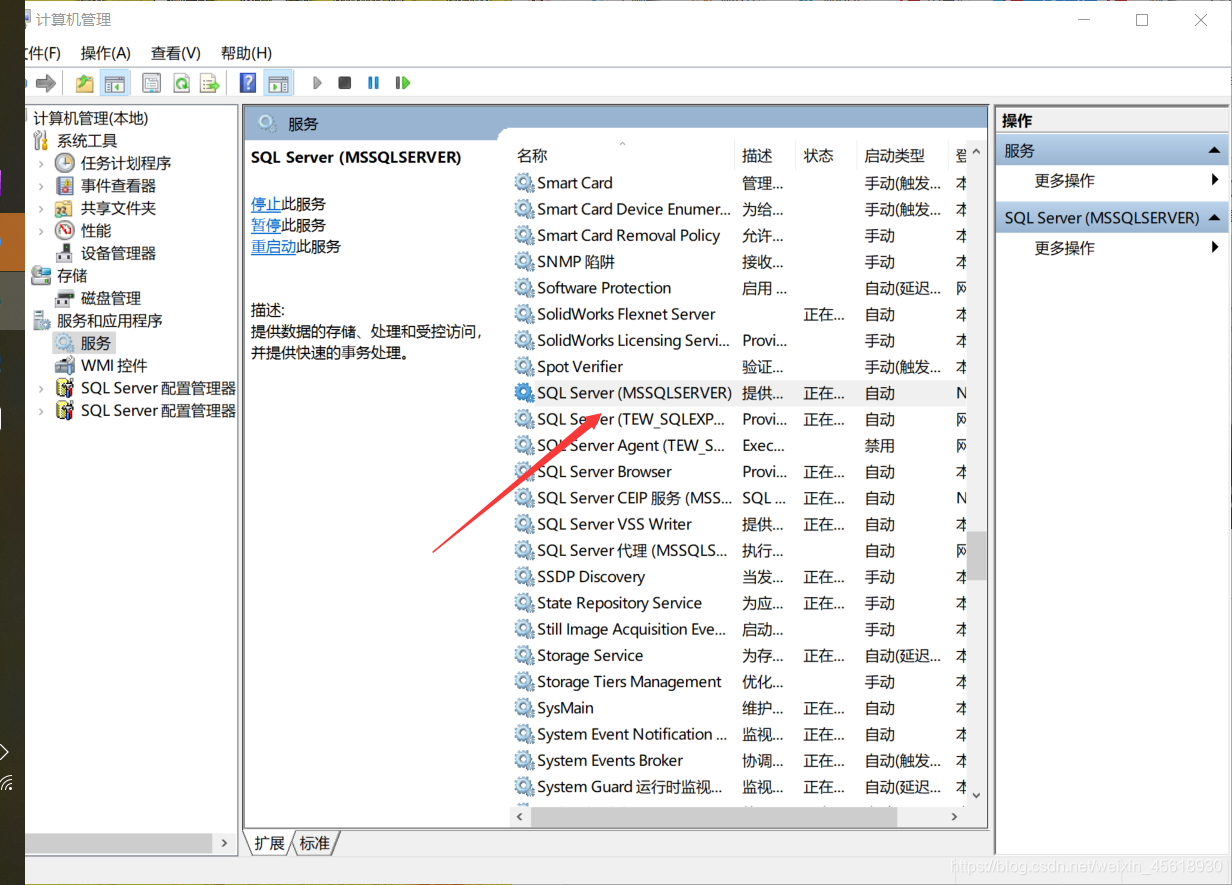
Task: Sort by the 启动类型 column header
Action: click(x=895, y=156)
